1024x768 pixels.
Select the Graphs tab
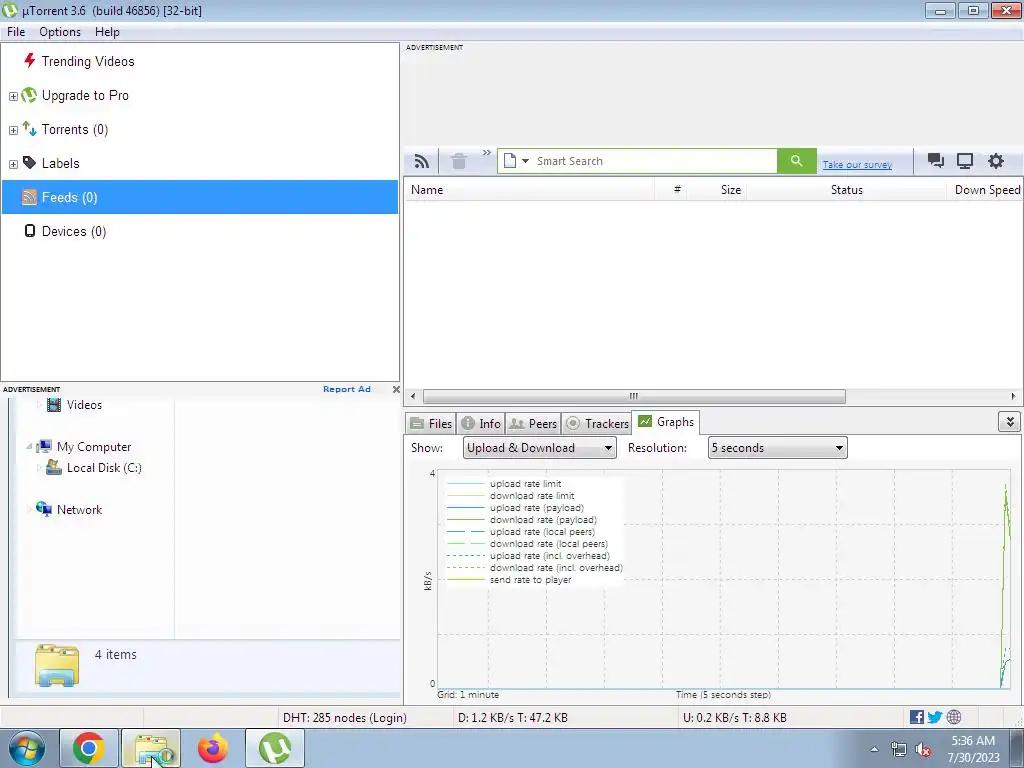point(665,422)
